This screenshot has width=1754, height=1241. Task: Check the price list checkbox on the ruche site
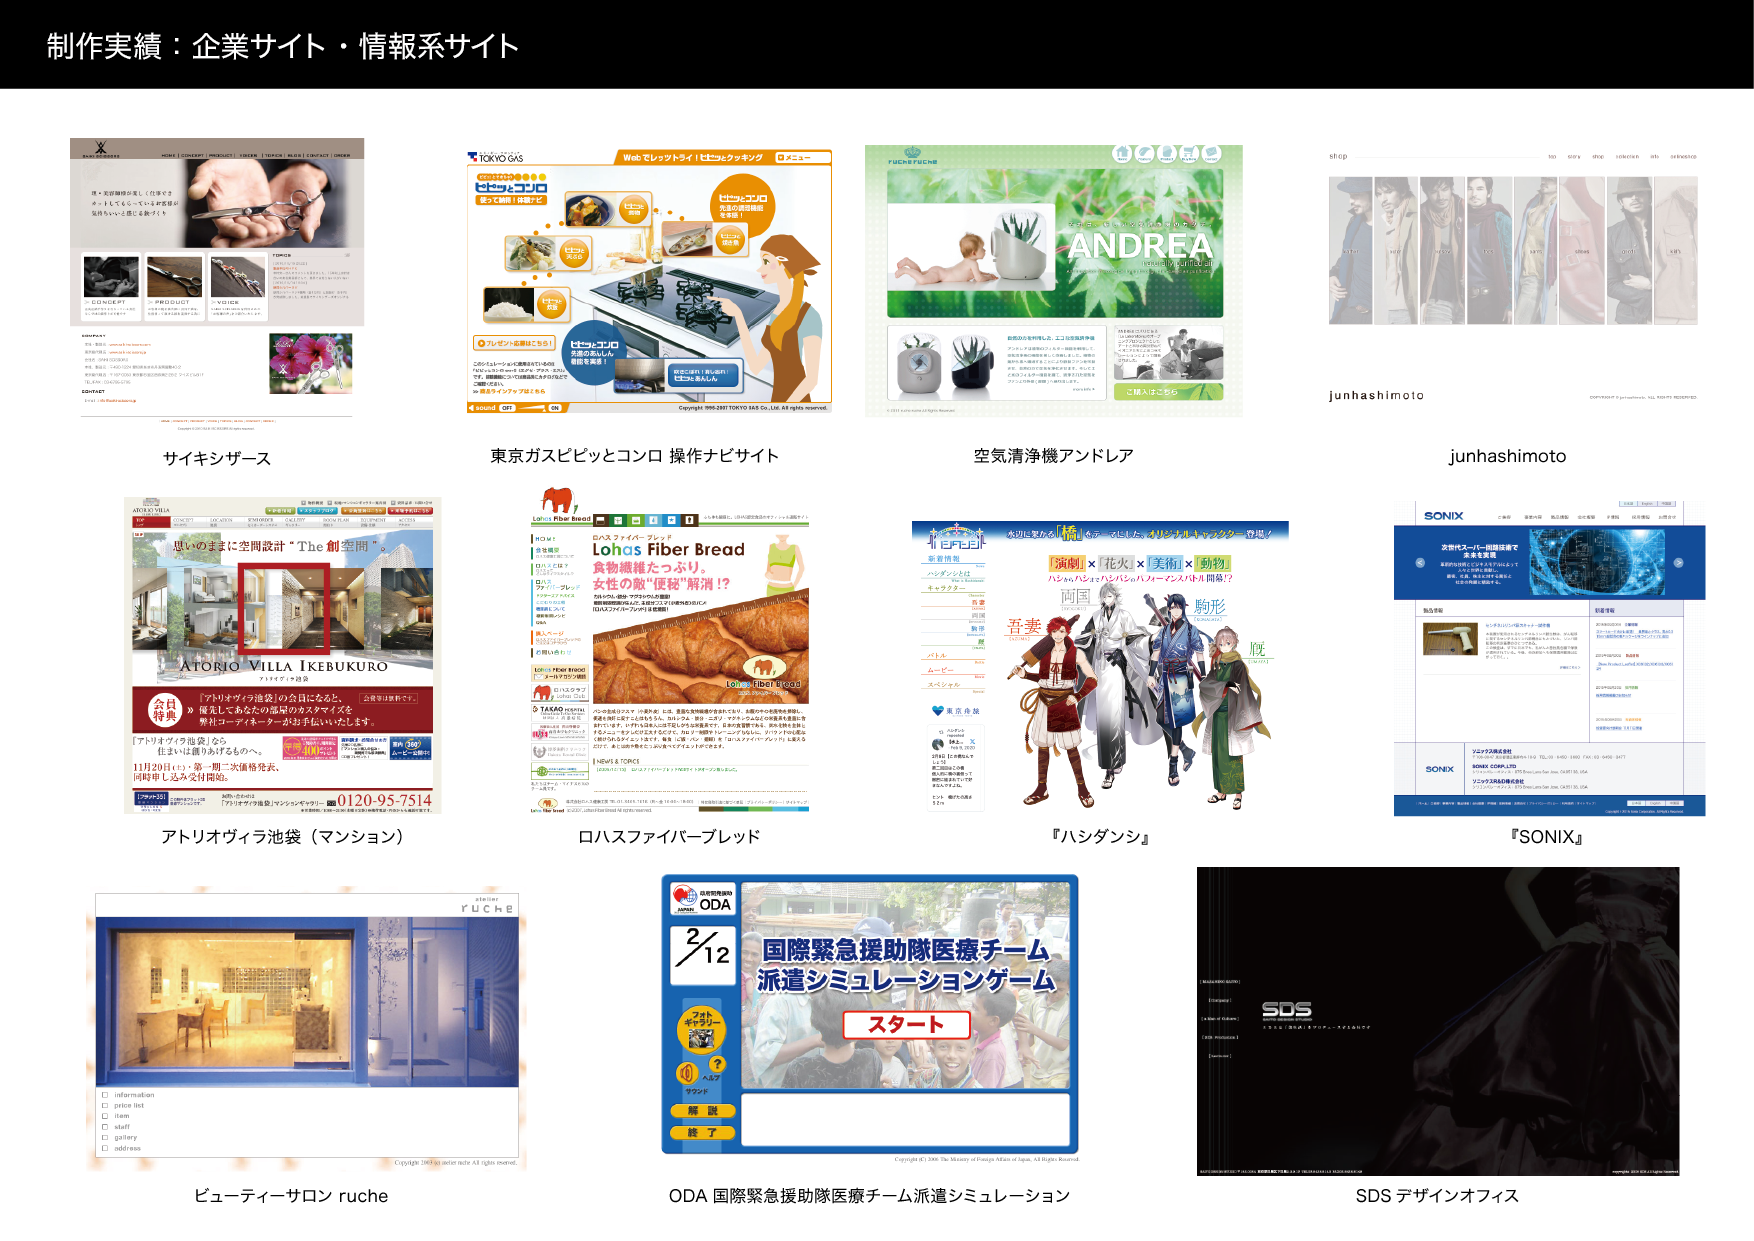coord(105,1105)
